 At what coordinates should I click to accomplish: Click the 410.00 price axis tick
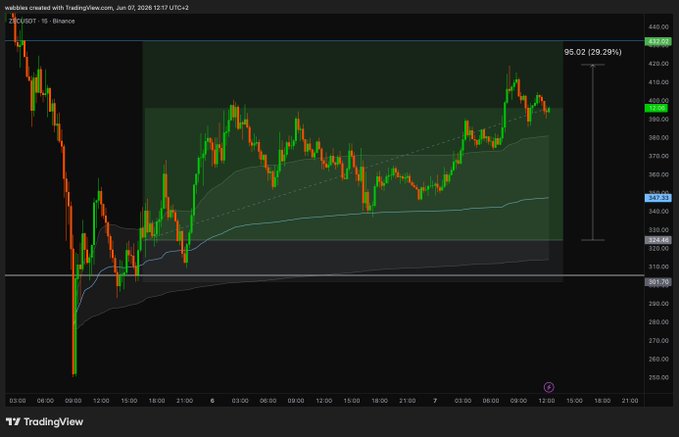point(658,82)
